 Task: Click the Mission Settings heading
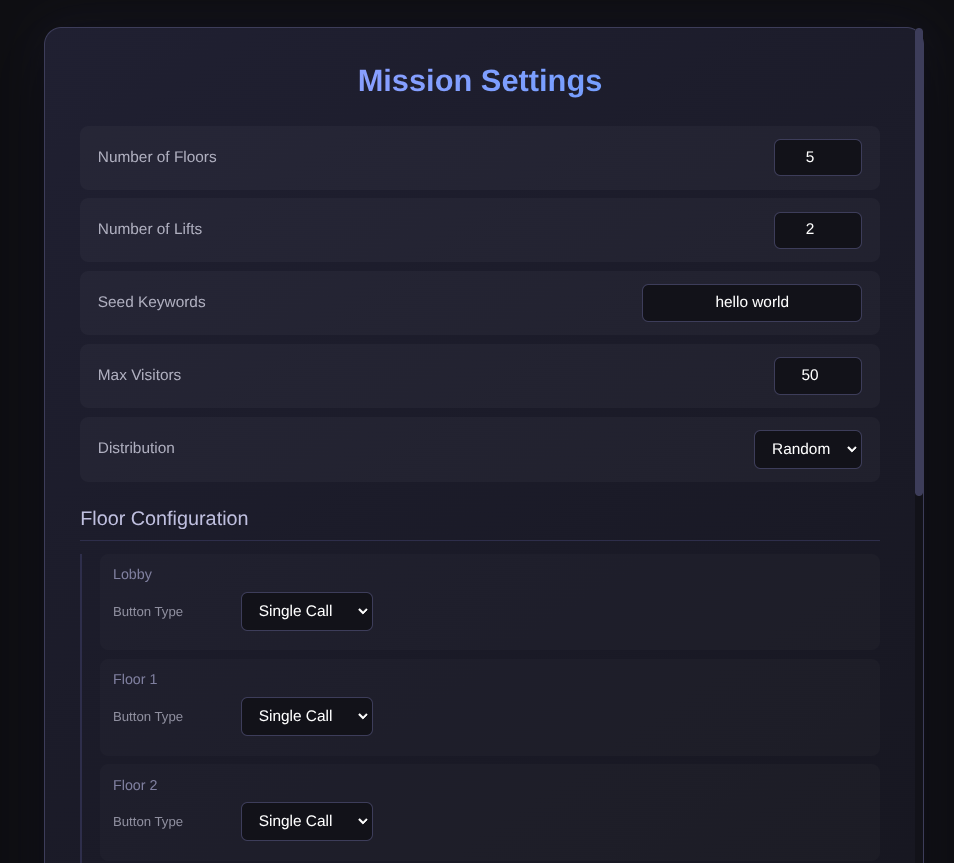tap(479, 81)
